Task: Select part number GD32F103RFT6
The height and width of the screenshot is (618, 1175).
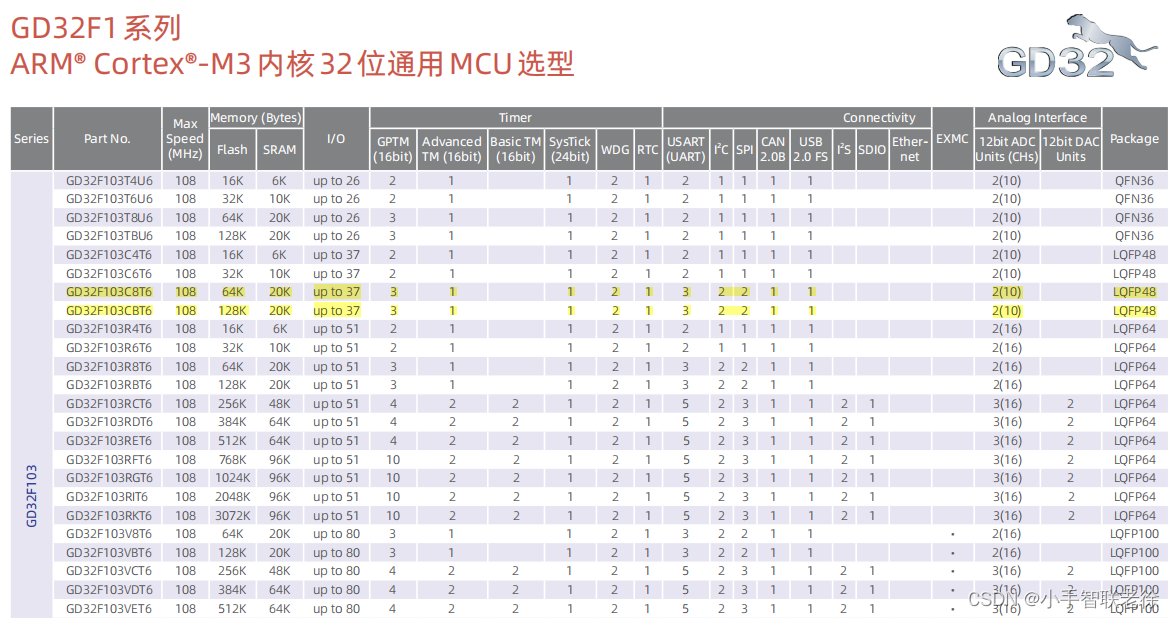Action: (x=109, y=459)
